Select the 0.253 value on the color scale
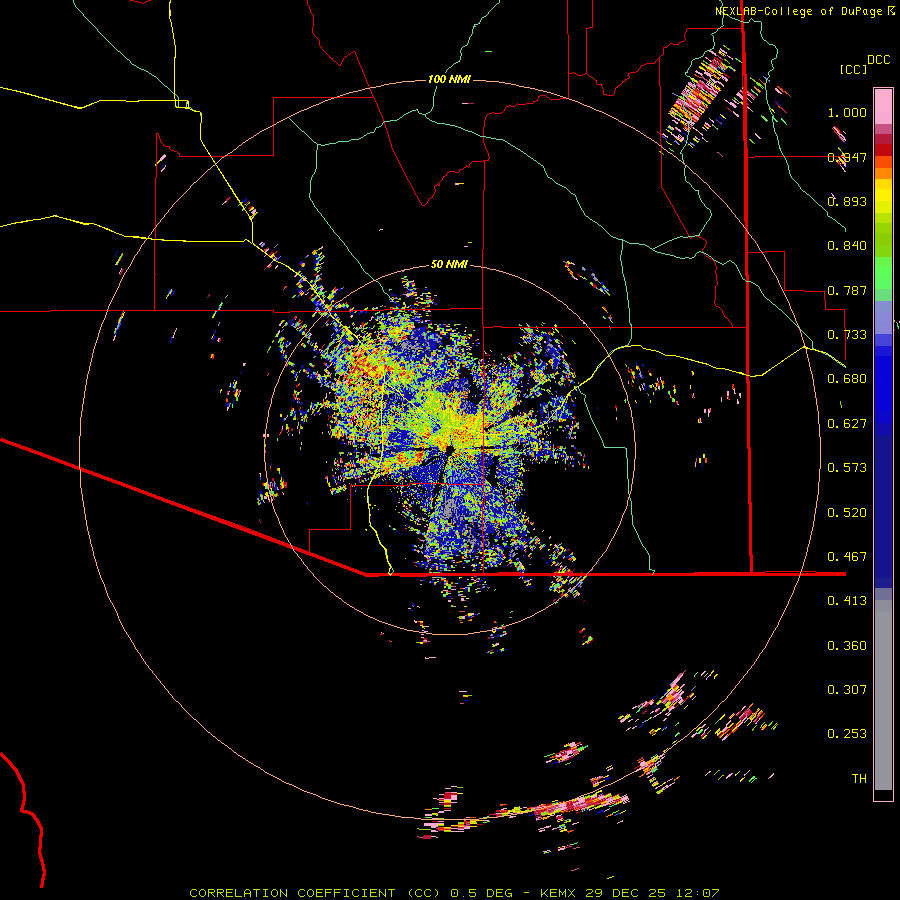 (847, 734)
